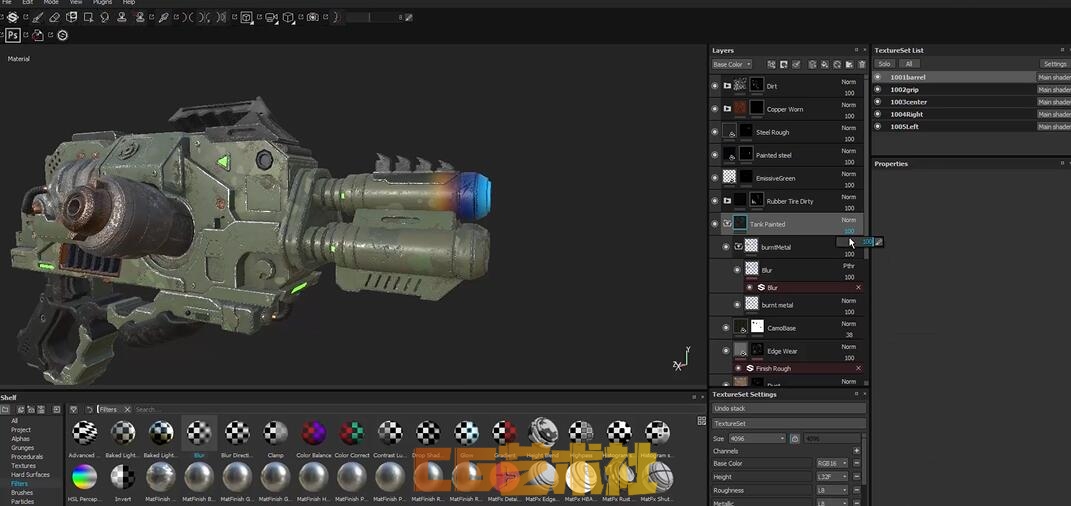Open TextureSet List Settings
Image resolution: width=1071 pixels, height=506 pixels.
(1055, 64)
